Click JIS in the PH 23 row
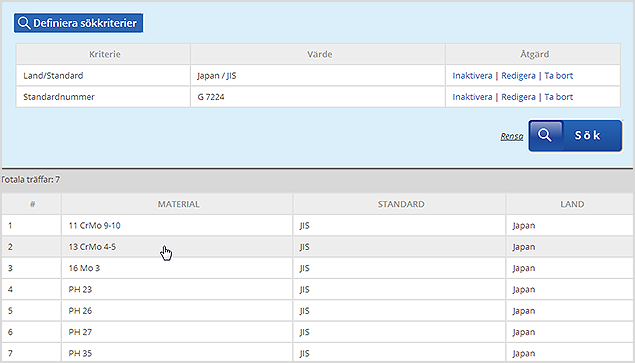Screen dimensions: 635x363 point(305,290)
